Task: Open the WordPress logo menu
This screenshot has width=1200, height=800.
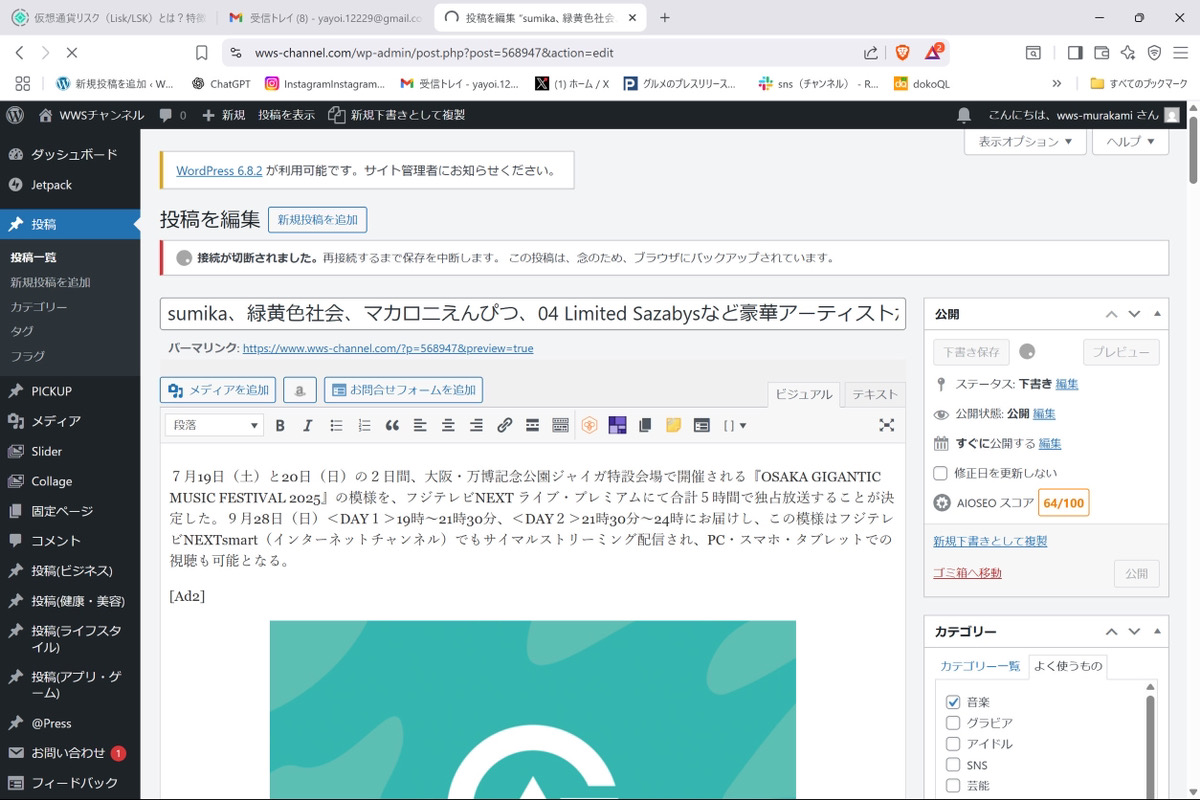Action: (x=15, y=115)
